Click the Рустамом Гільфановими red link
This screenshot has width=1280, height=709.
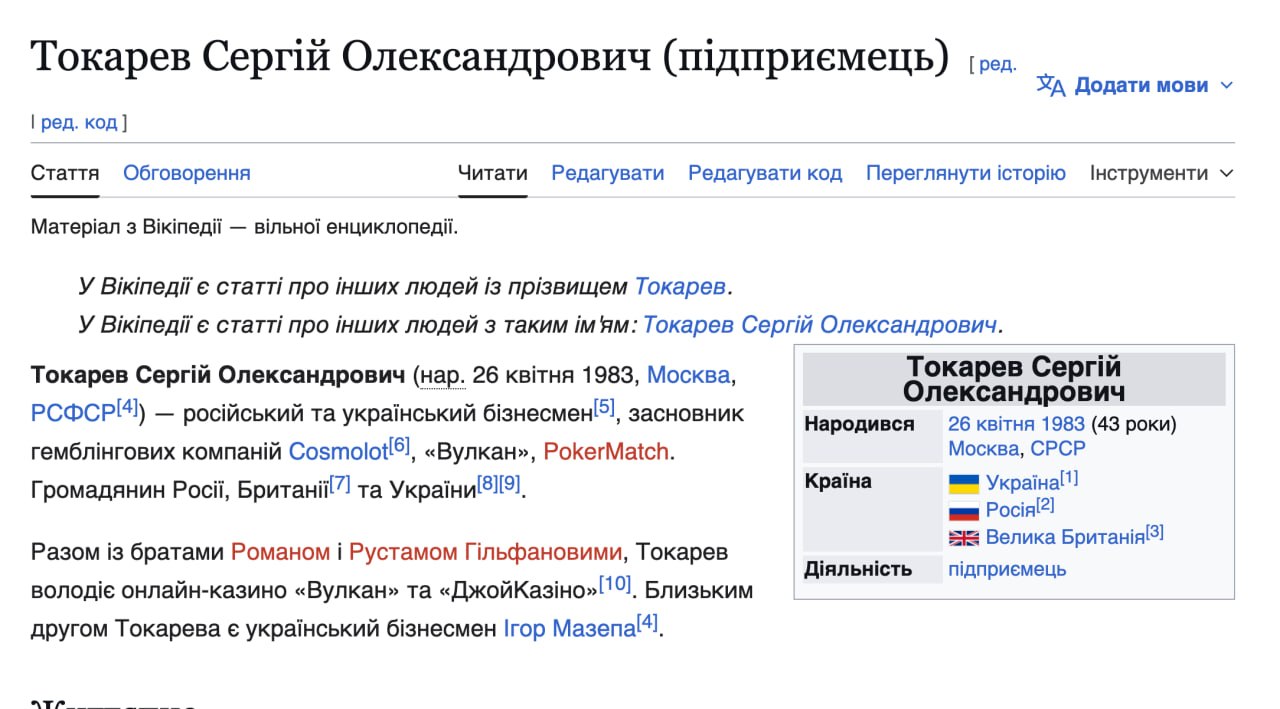pos(485,552)
